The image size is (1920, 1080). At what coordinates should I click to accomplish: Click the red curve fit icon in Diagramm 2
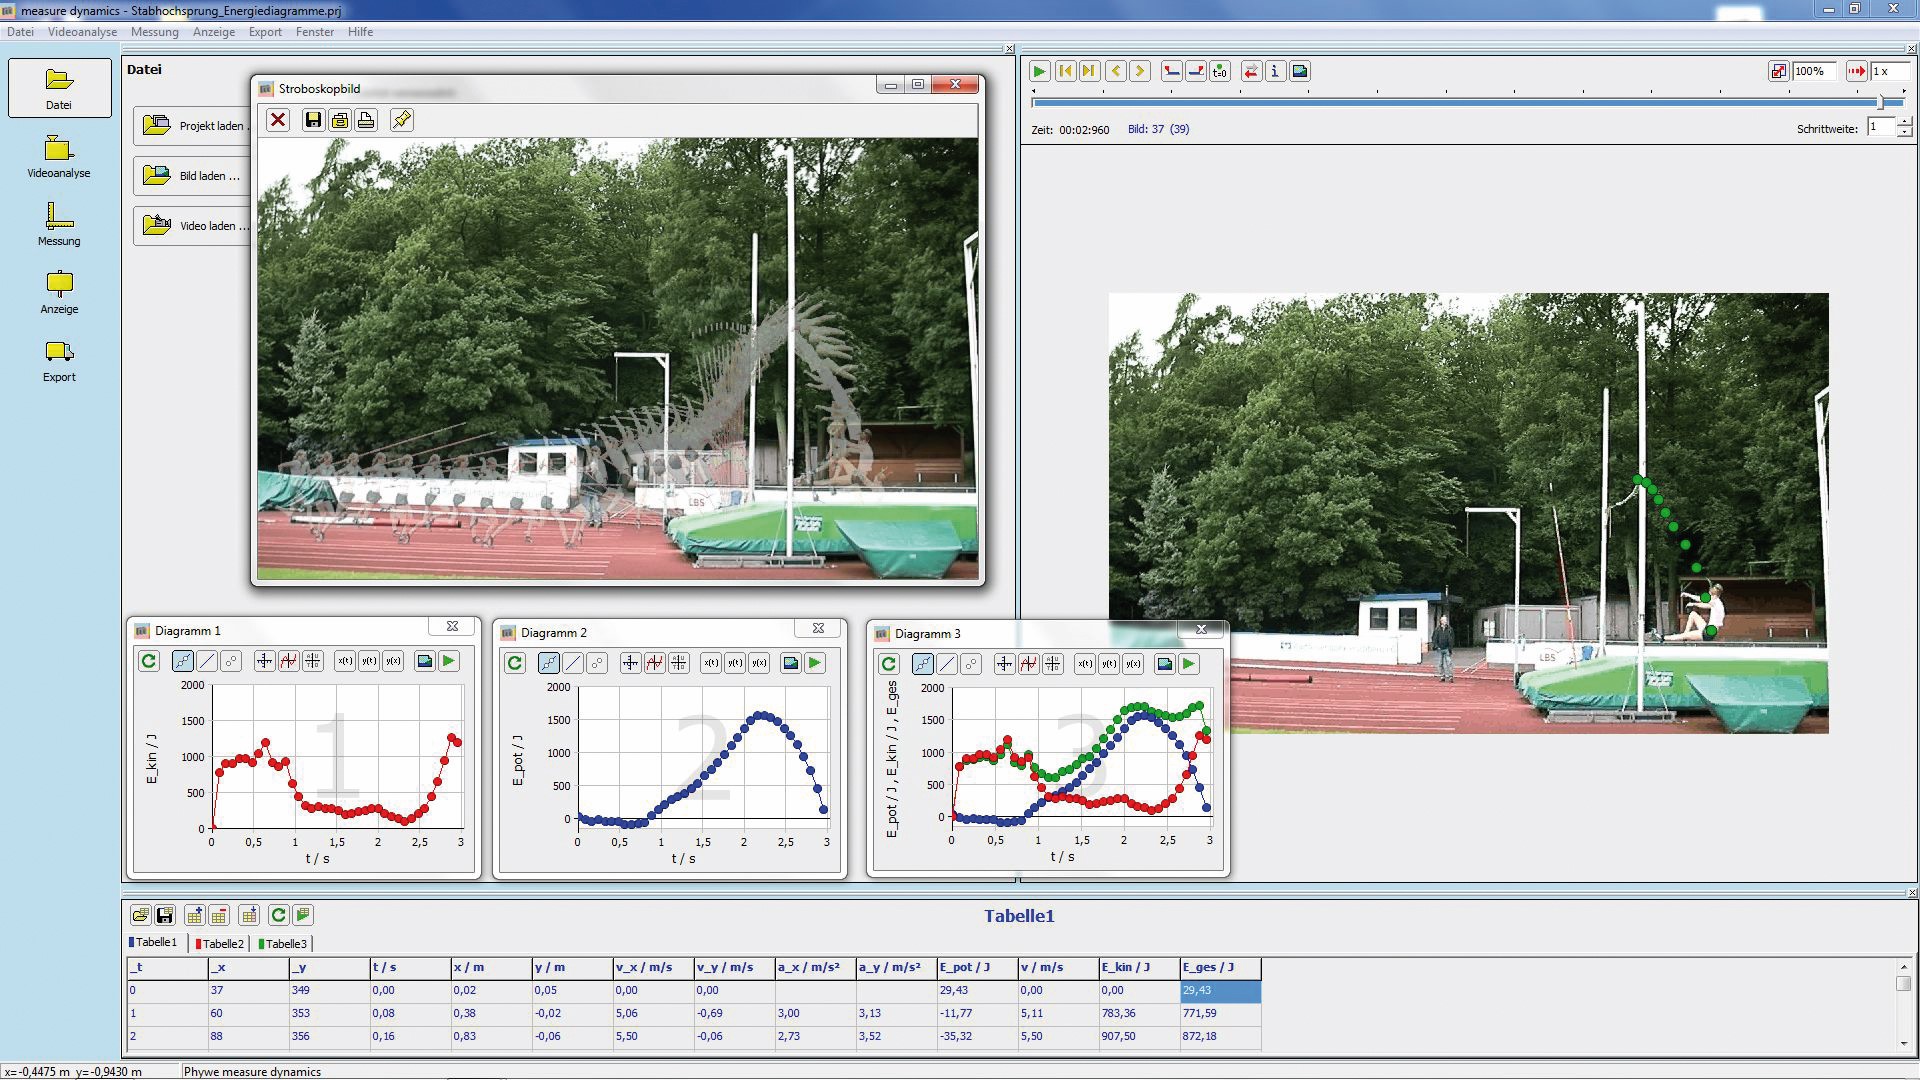655,663
